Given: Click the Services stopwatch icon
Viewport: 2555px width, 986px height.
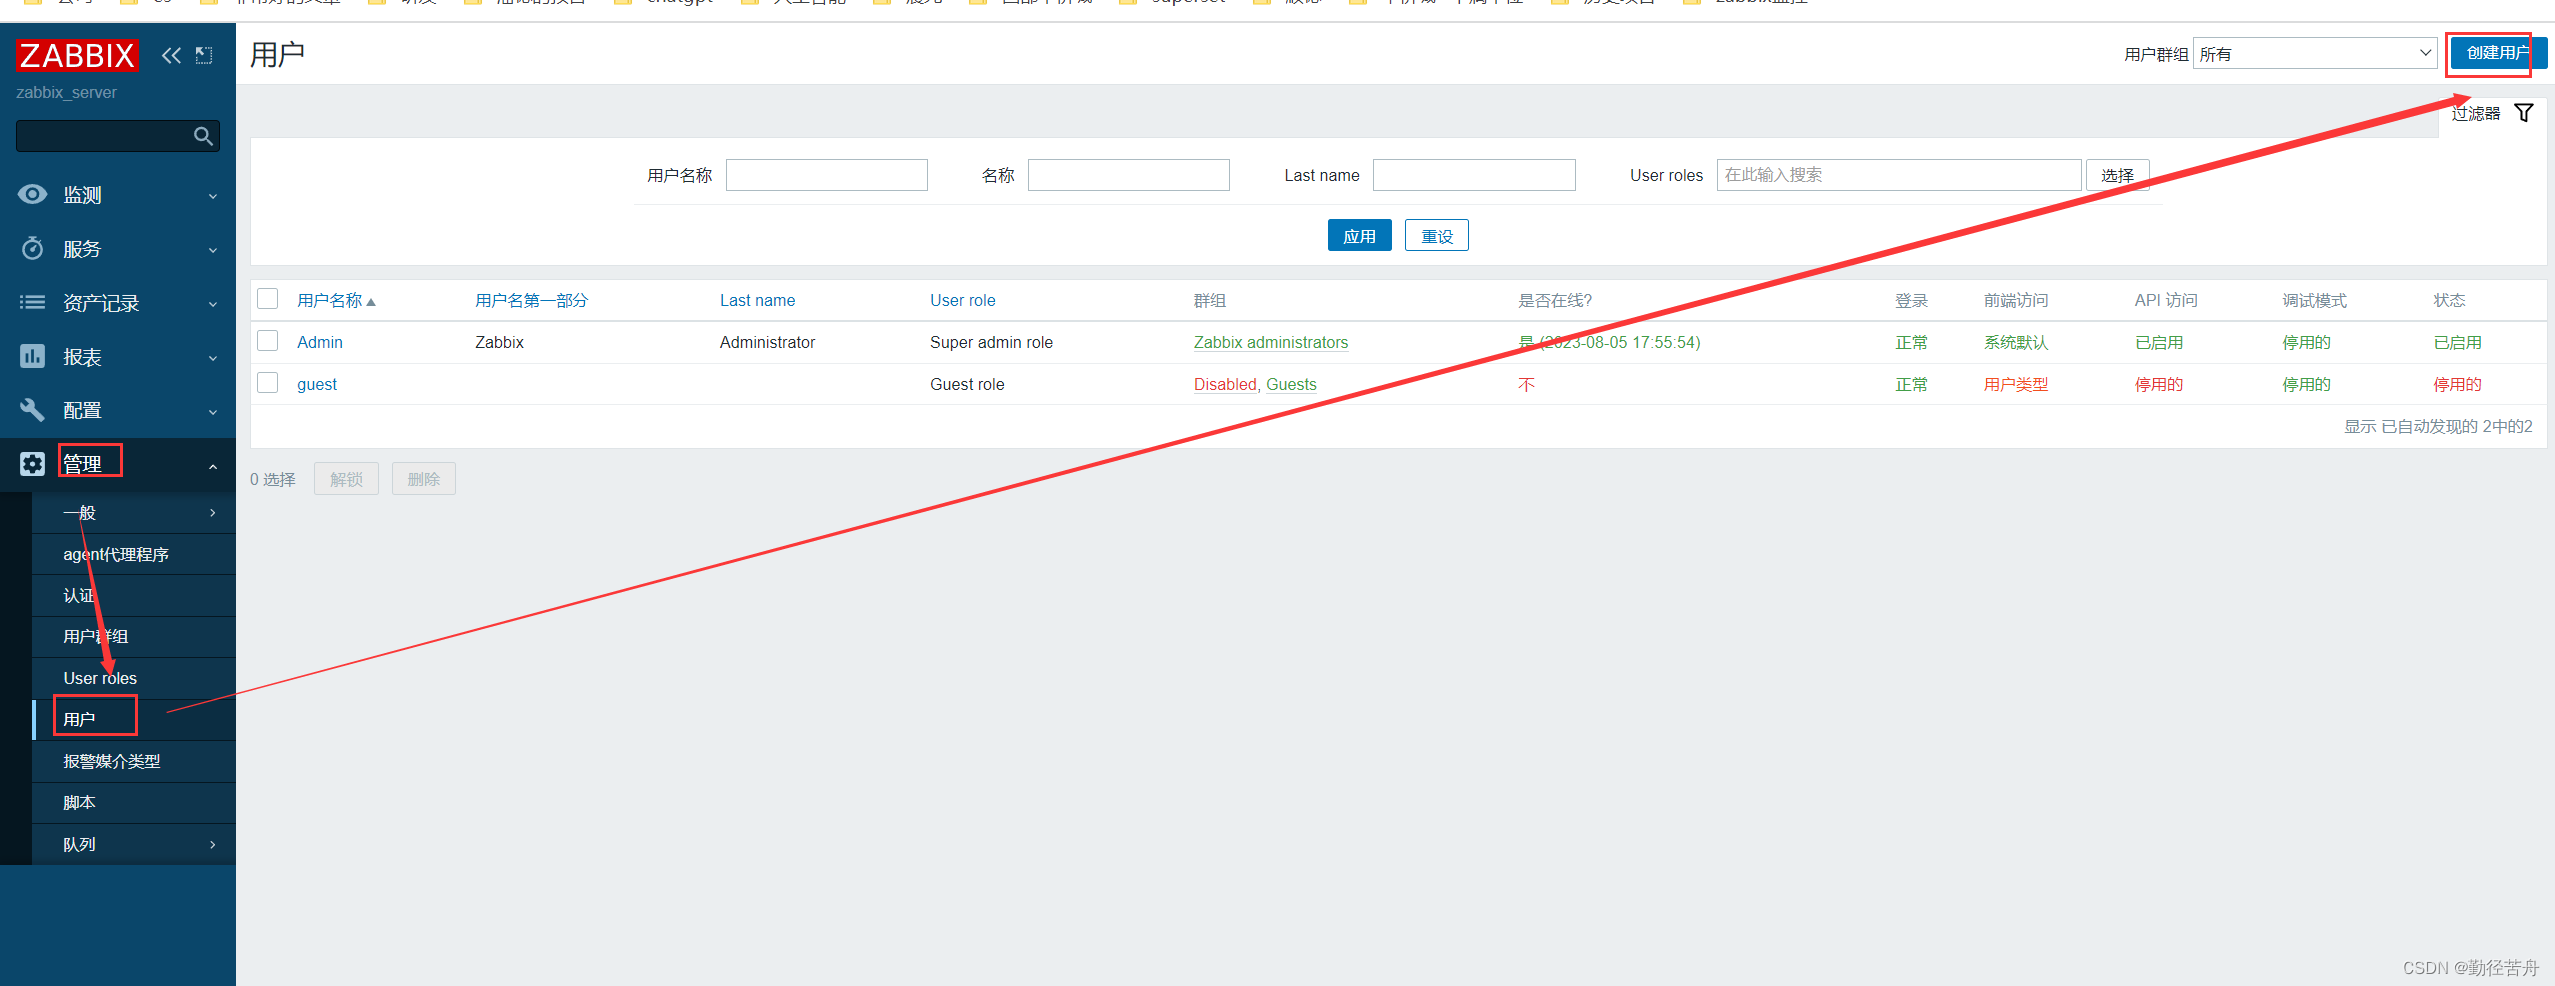Looking at the screenshot, I should [x=33, y=248].
